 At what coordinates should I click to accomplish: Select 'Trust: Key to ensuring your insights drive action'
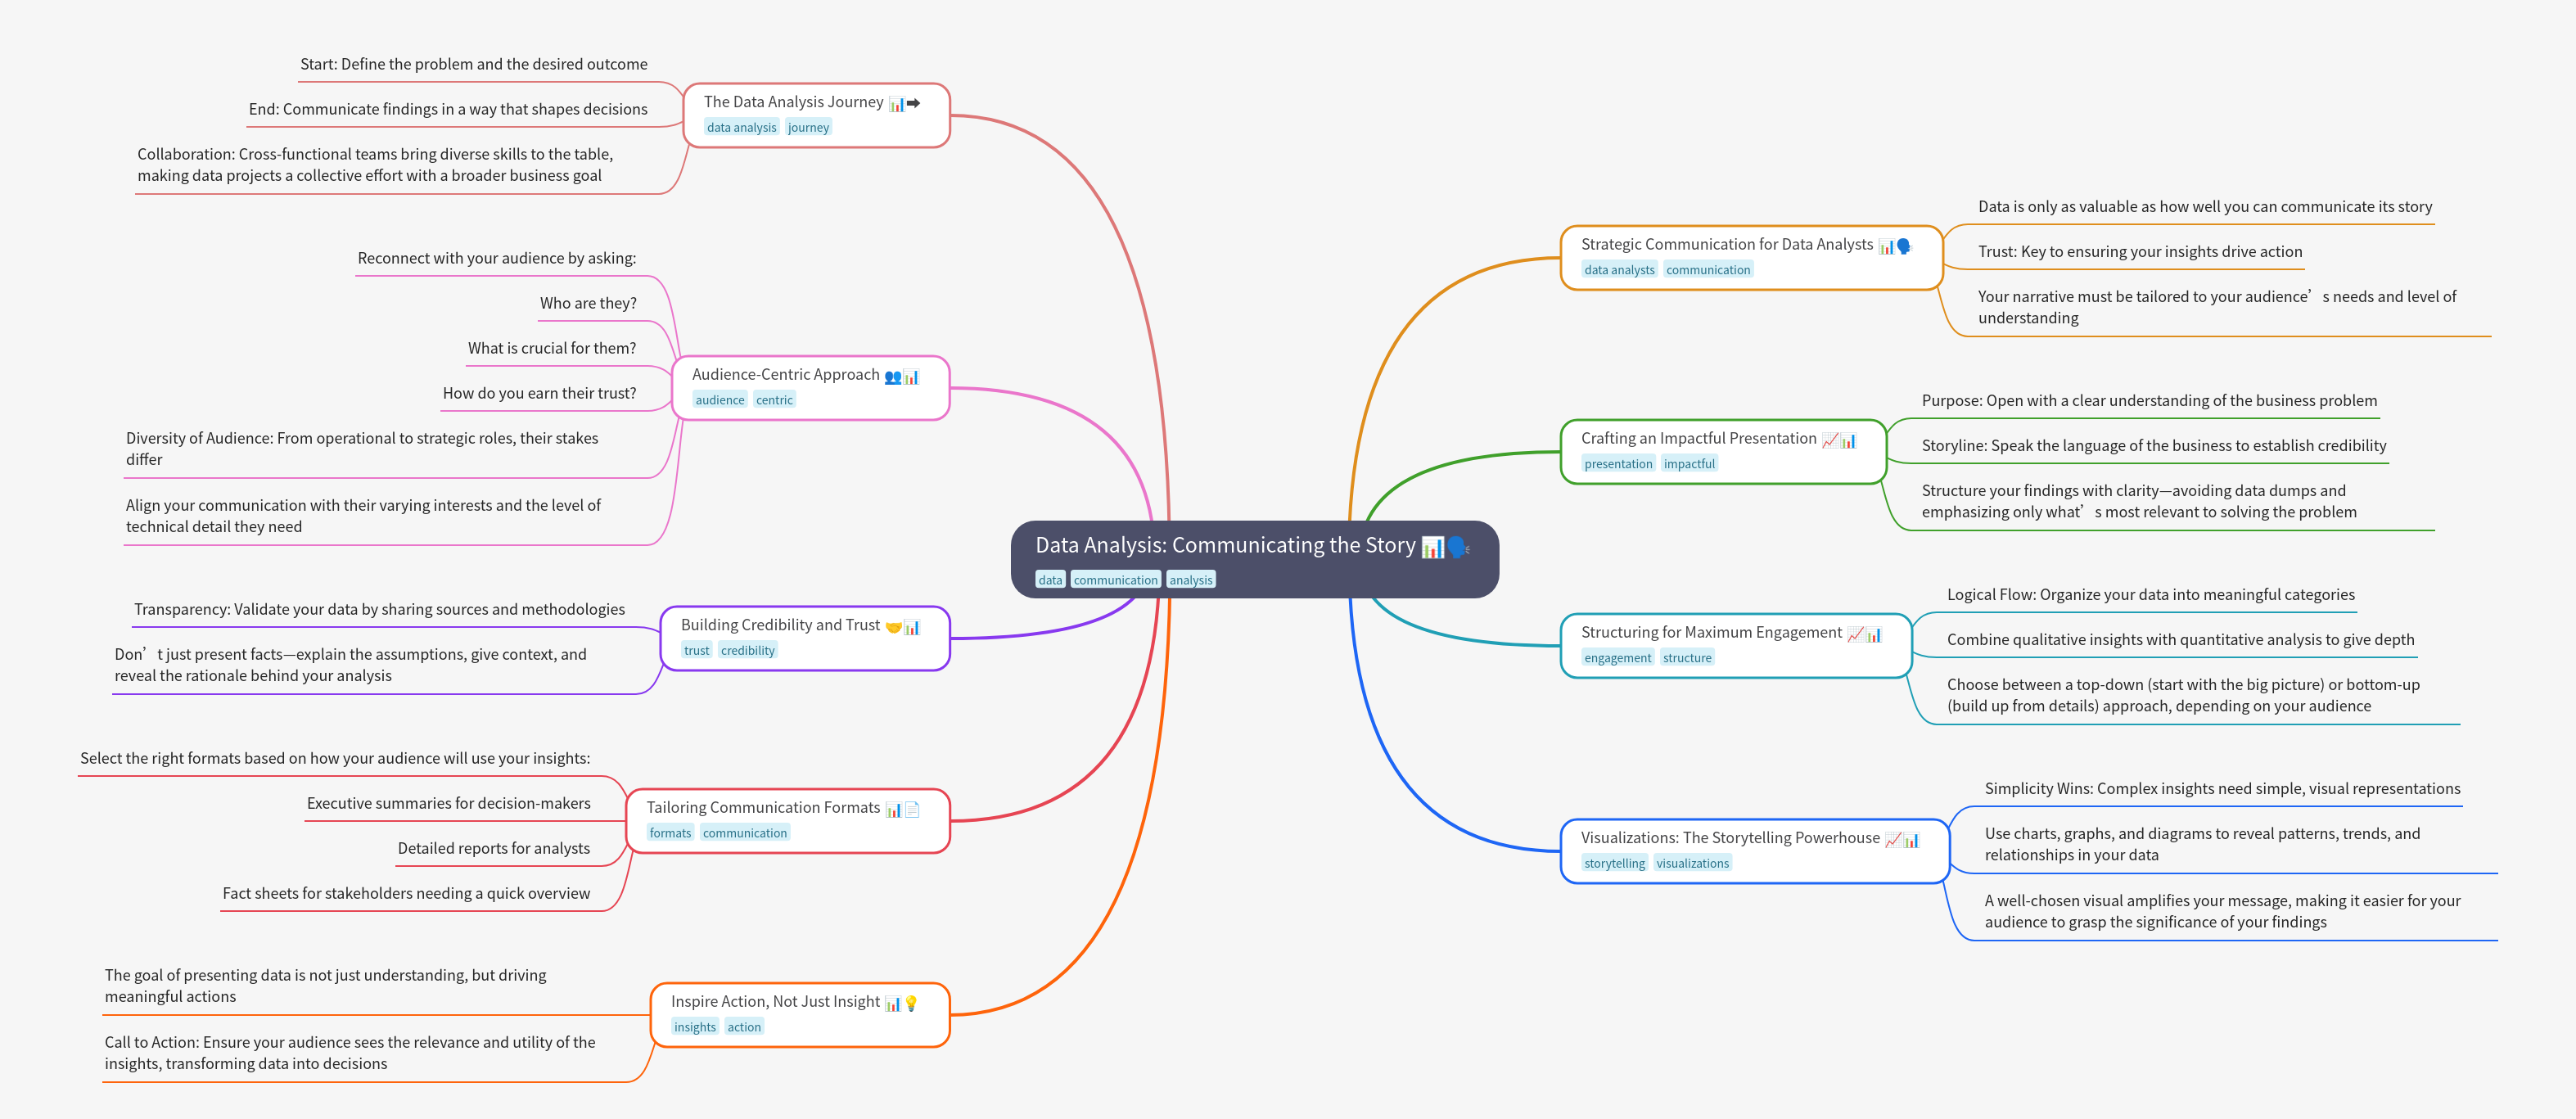coord(2140,252)
